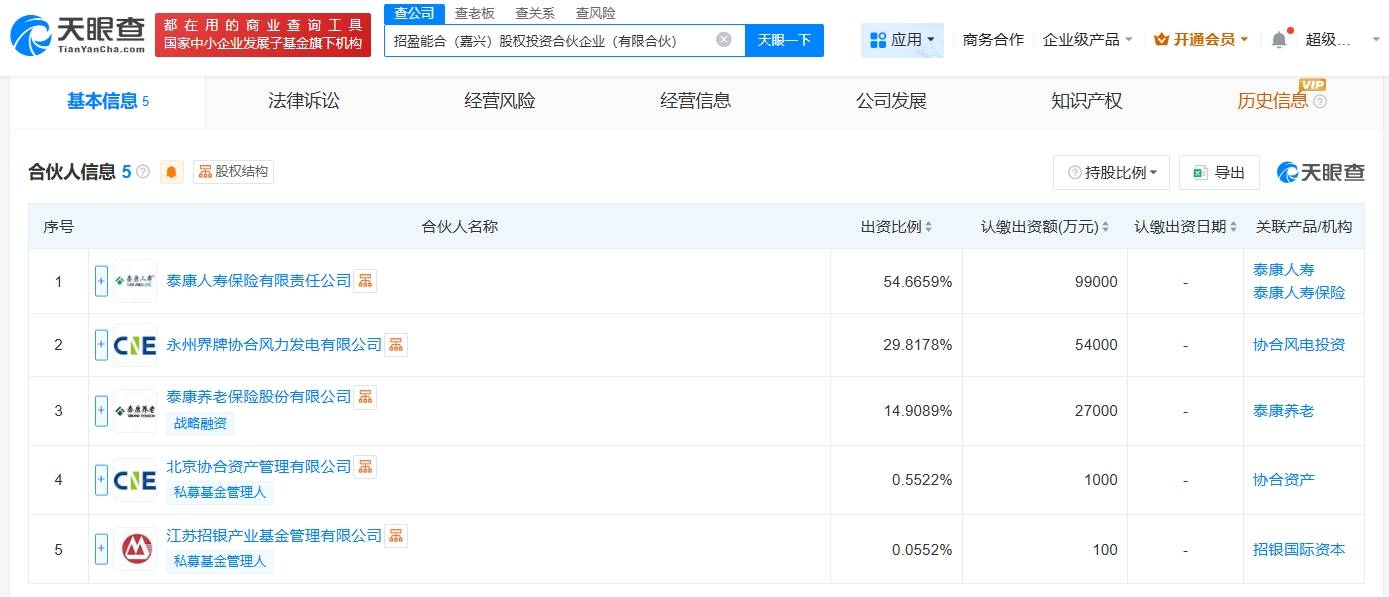Open the 应用 dropdown menu
This screenshot has width=1389, height=597.
[902, 40]
